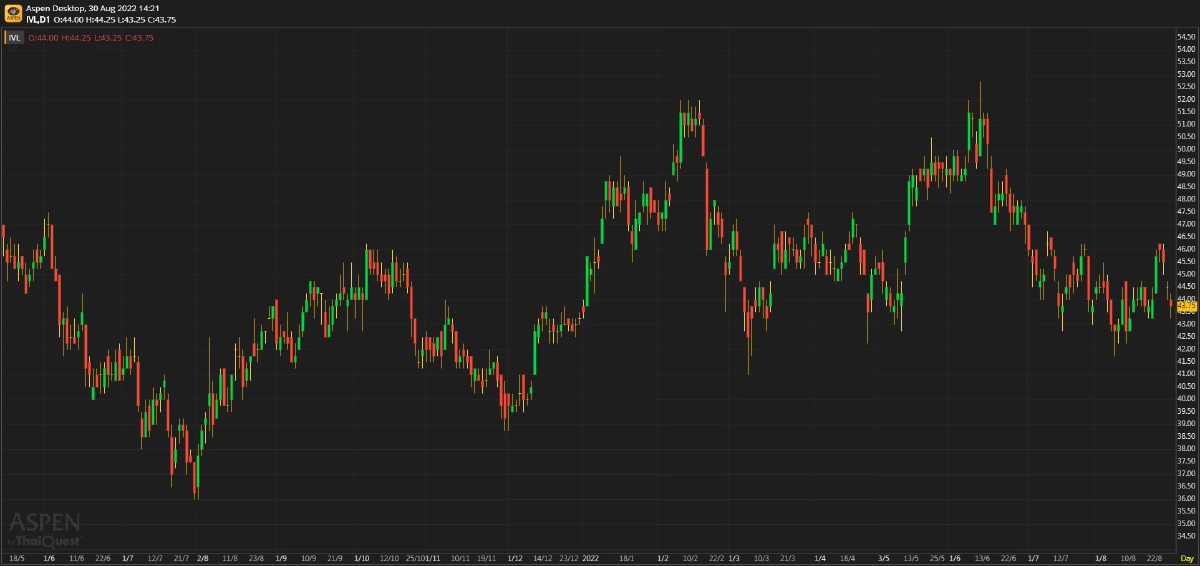Viewport: 1200px width, 566px height.
Task: Click the 1/12 date axis label
Action: [x=516, y=558]
